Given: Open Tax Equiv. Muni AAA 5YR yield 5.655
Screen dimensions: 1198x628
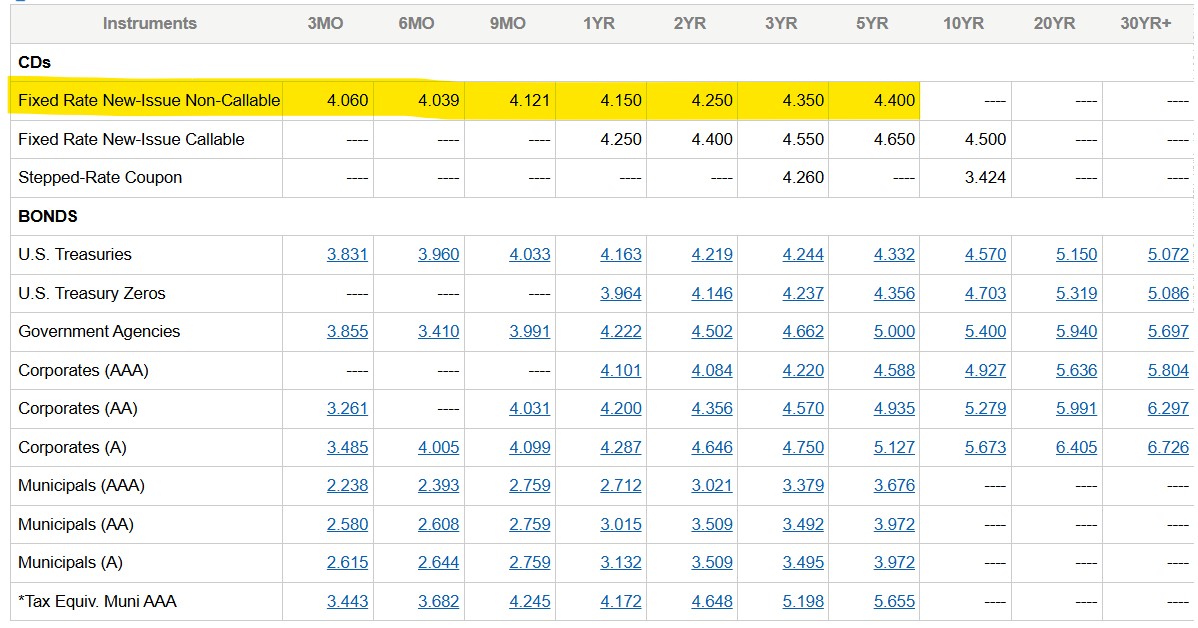Looking at the screenshot, I should coord(894,602).
